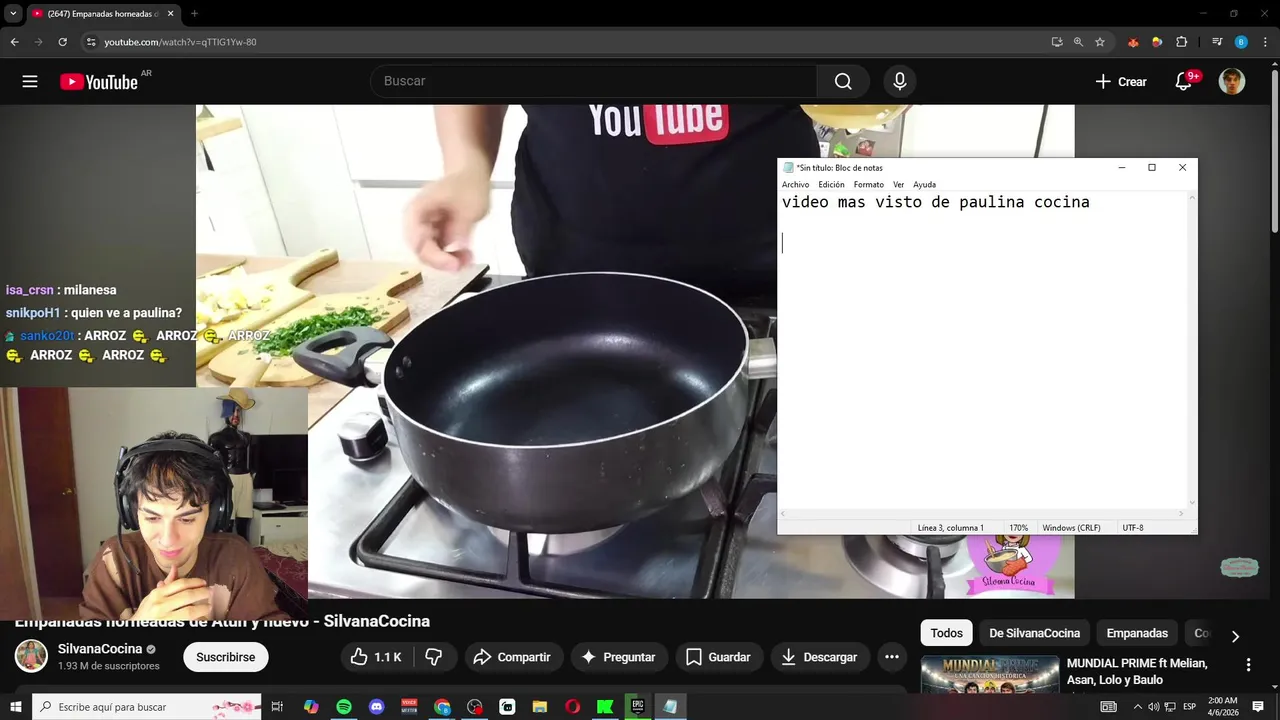Focus the YouTube Buscar search box

(x=594, y=82)
